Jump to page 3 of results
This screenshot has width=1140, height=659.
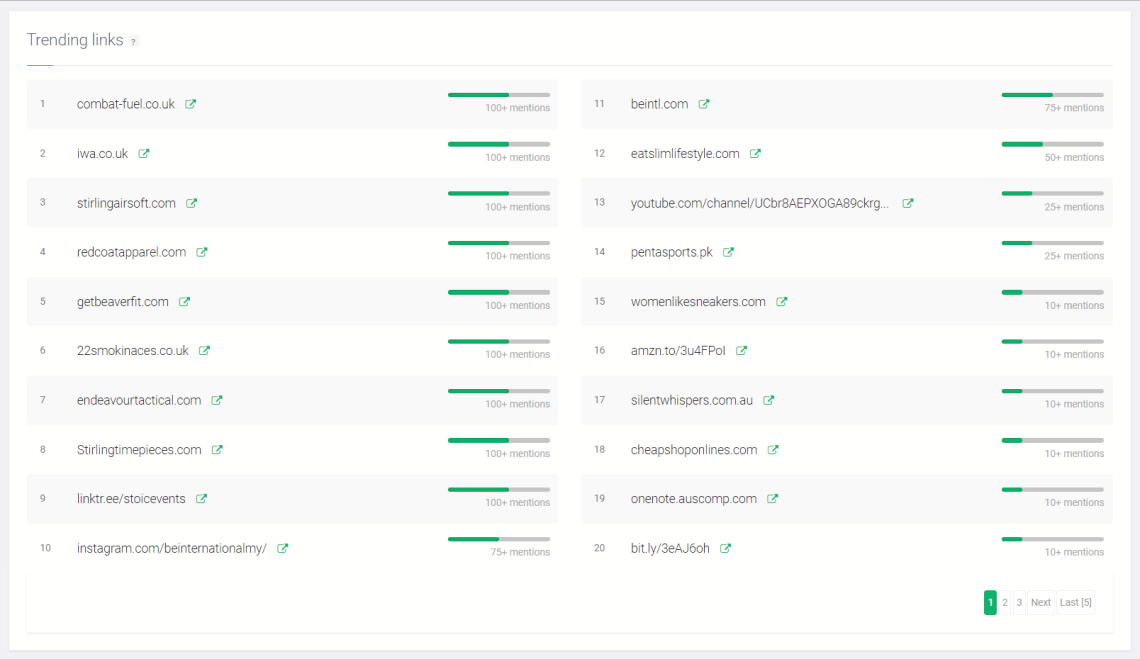[1019, 602]
